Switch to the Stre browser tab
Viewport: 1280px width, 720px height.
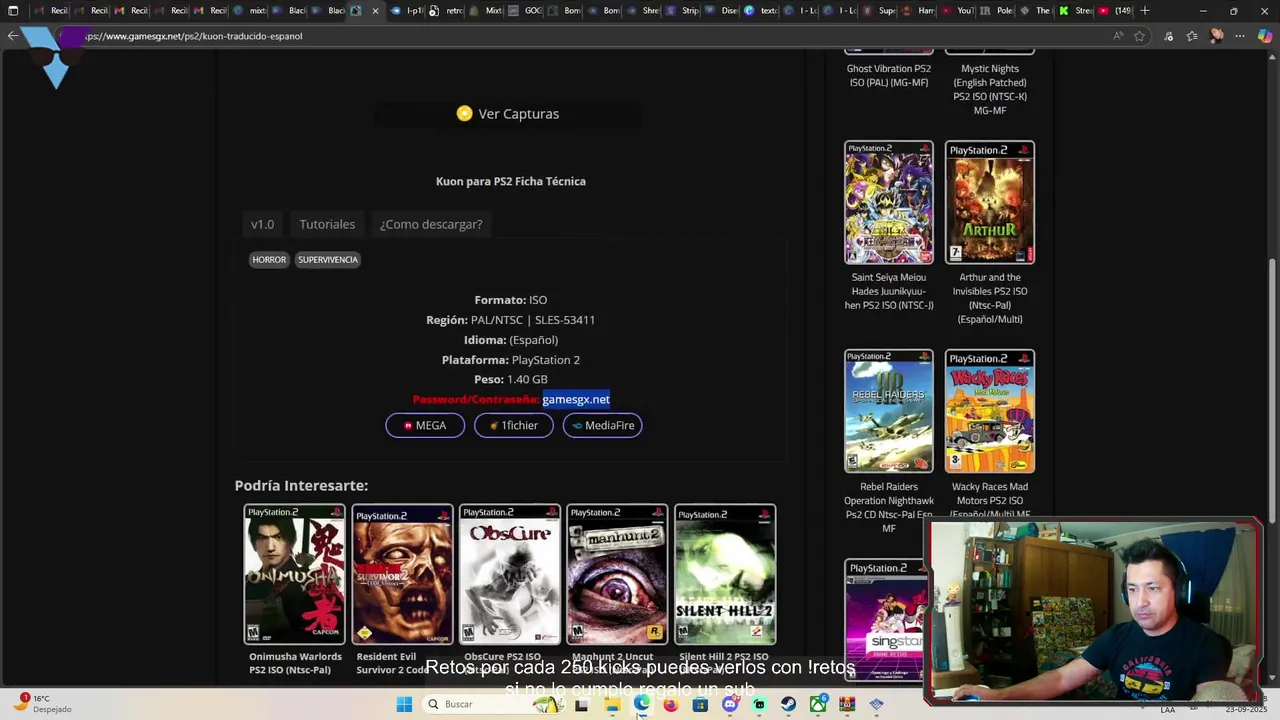[1075, 11]
